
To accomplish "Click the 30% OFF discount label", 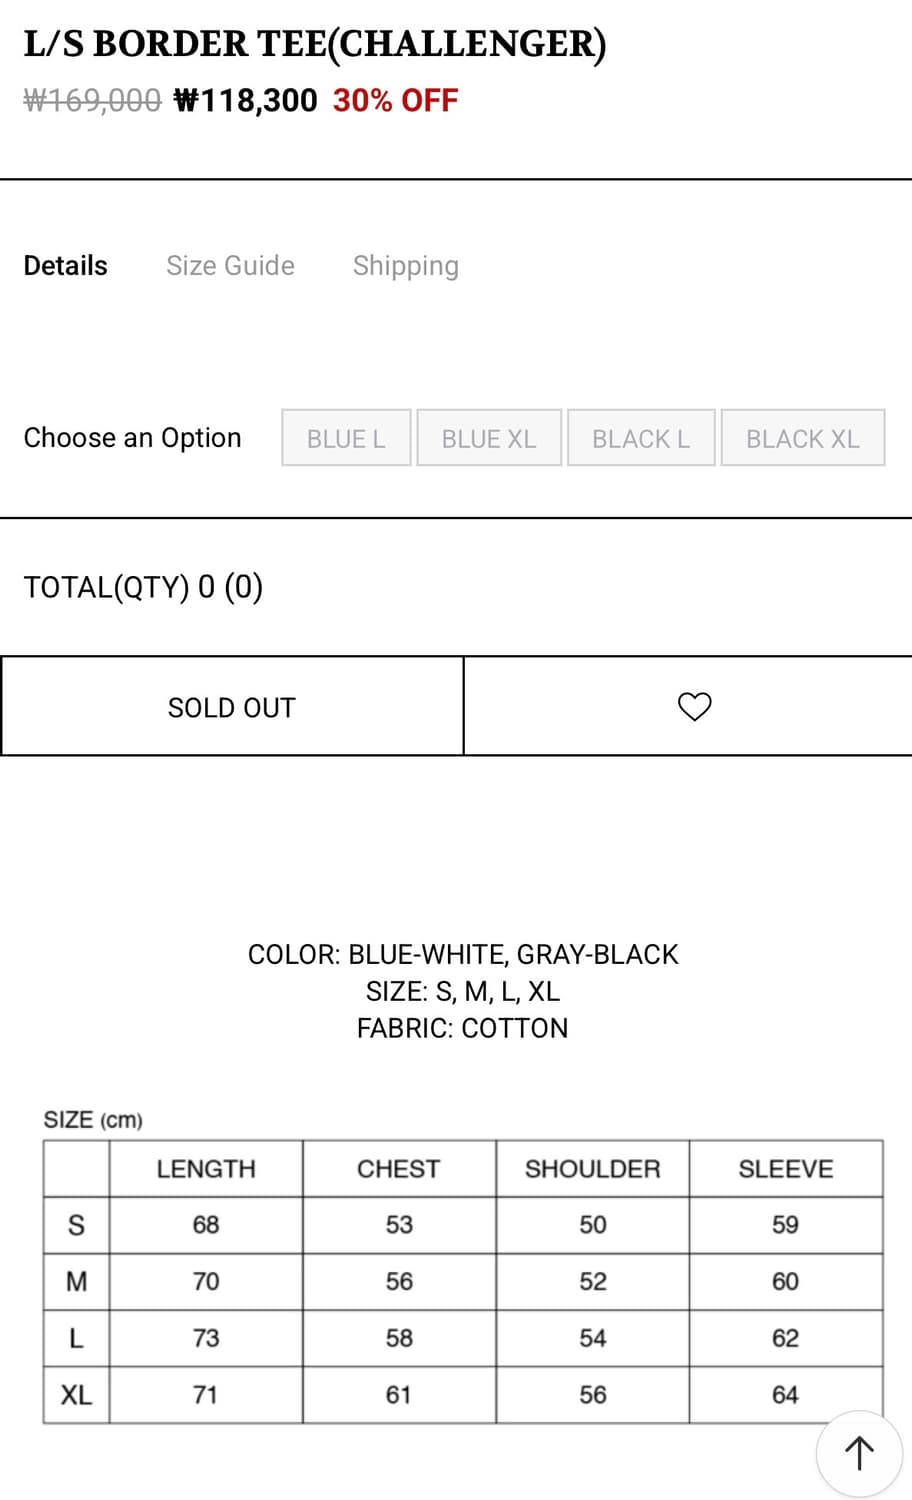I will point(395,100).
